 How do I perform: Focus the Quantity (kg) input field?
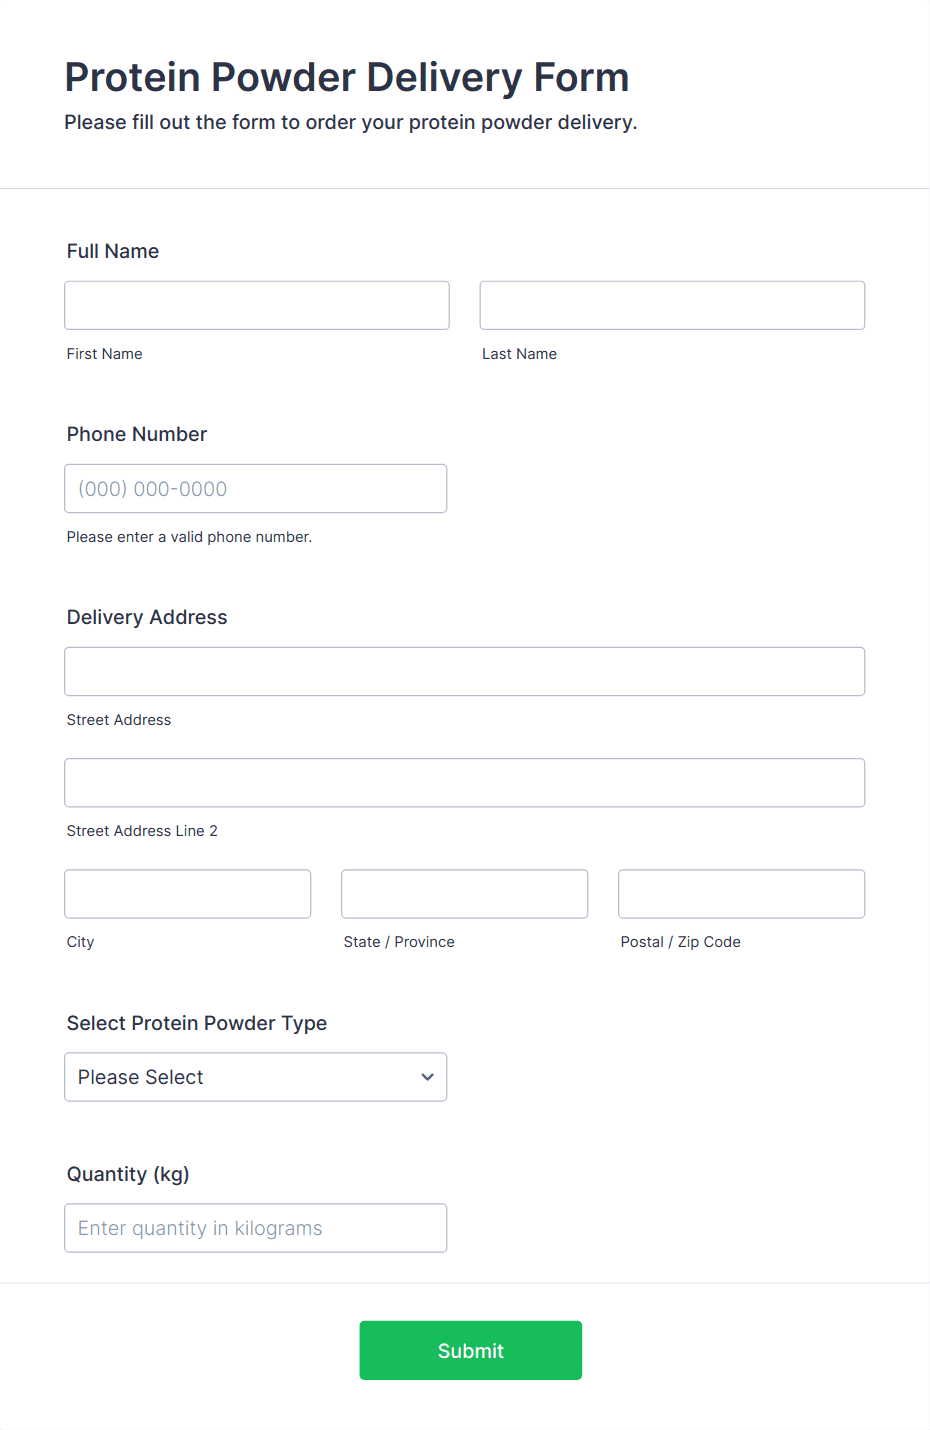tap(256, 1227)
